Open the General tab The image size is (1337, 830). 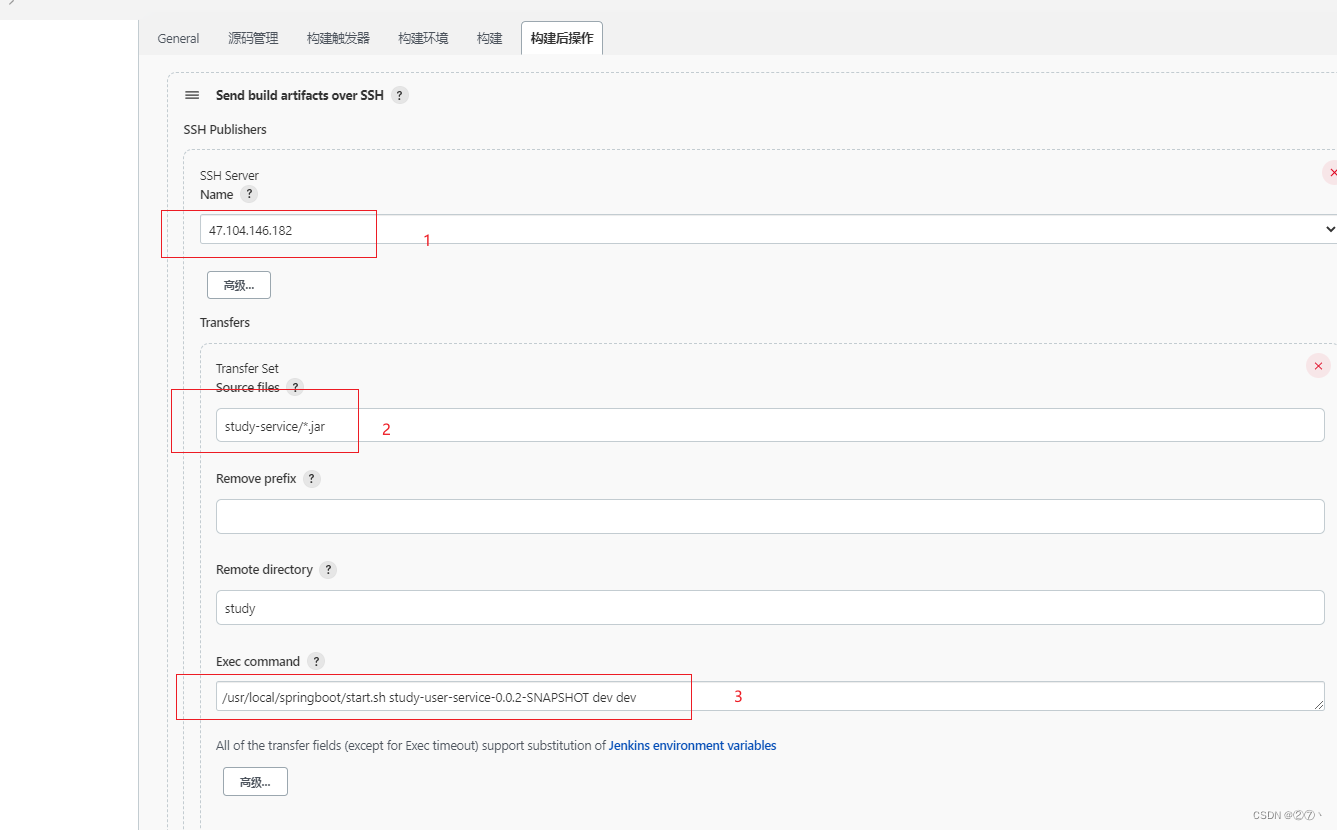point(178,38)
